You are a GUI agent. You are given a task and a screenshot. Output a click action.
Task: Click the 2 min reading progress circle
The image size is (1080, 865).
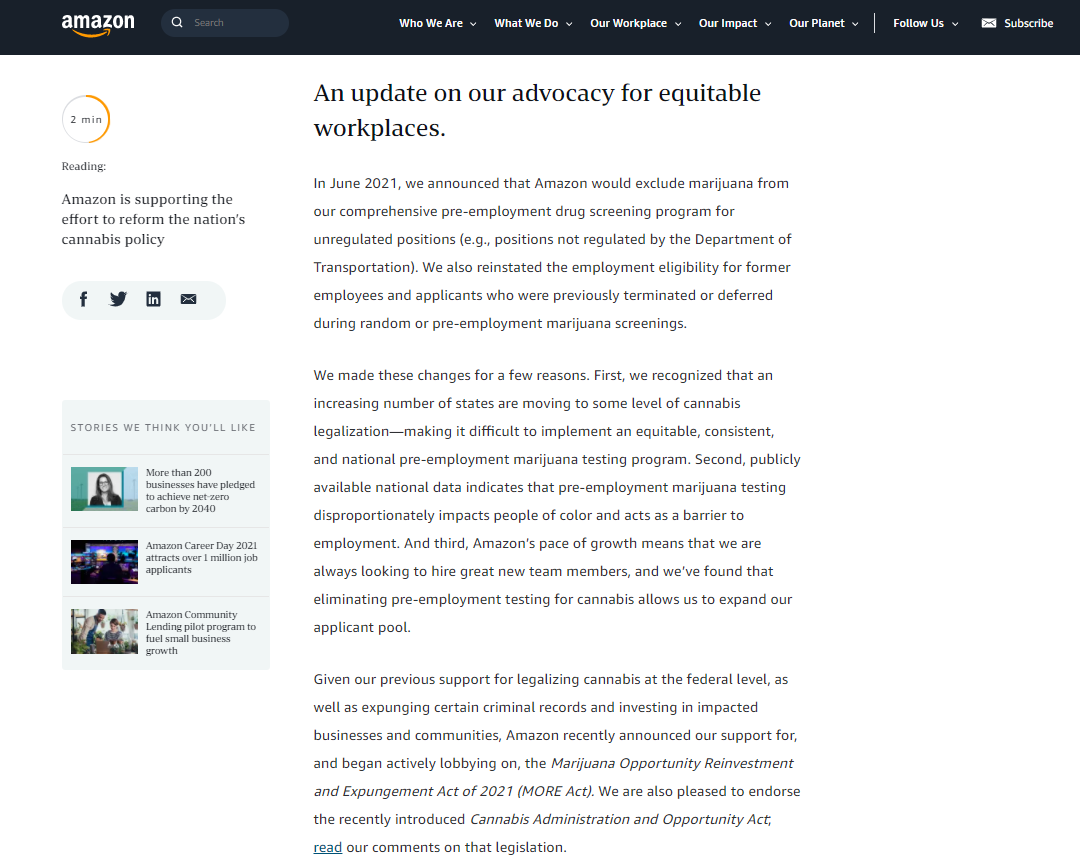tap(86, 119)
